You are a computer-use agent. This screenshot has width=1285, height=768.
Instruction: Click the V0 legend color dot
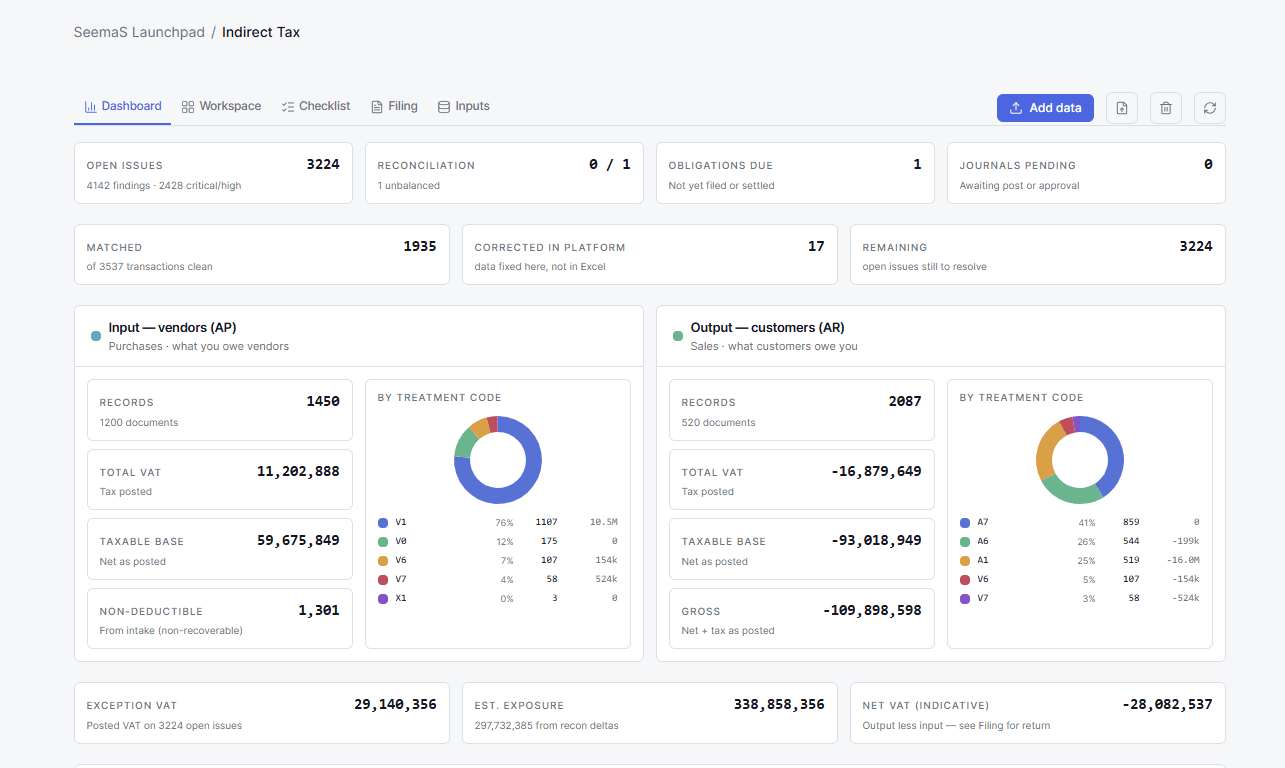[382, 541]
